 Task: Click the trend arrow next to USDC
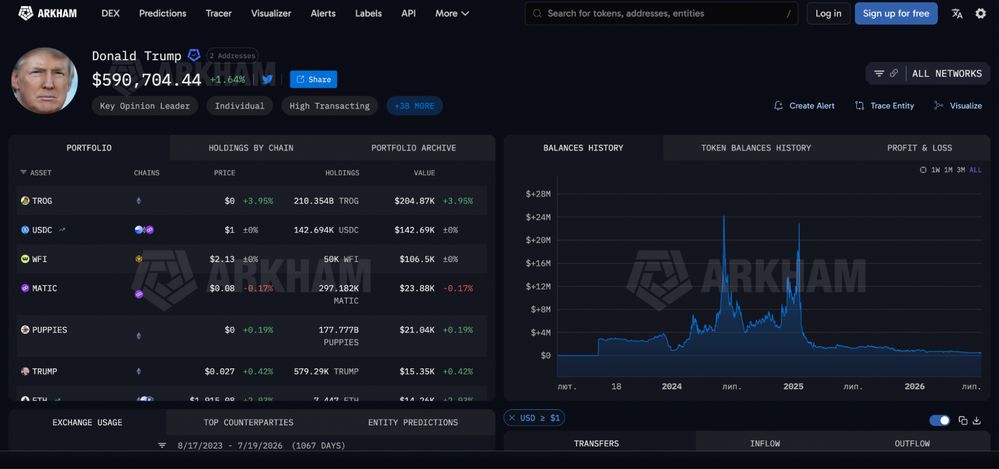62,230
